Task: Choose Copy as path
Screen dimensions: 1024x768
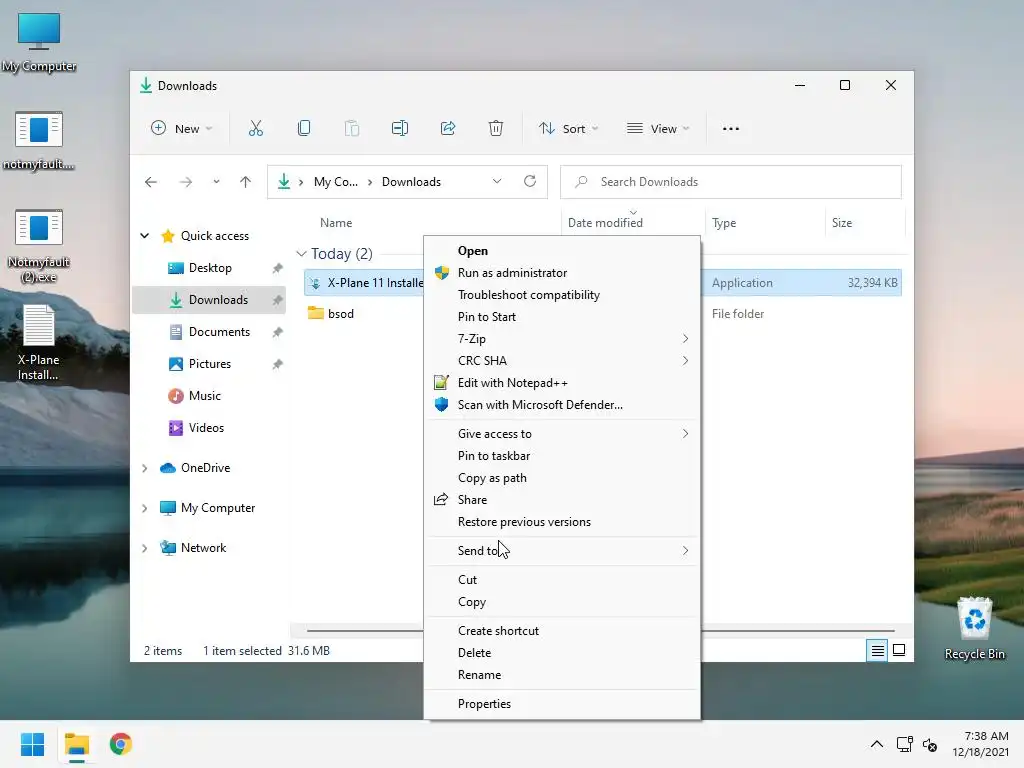Action: pyautogui.click(x=562, y=478)
